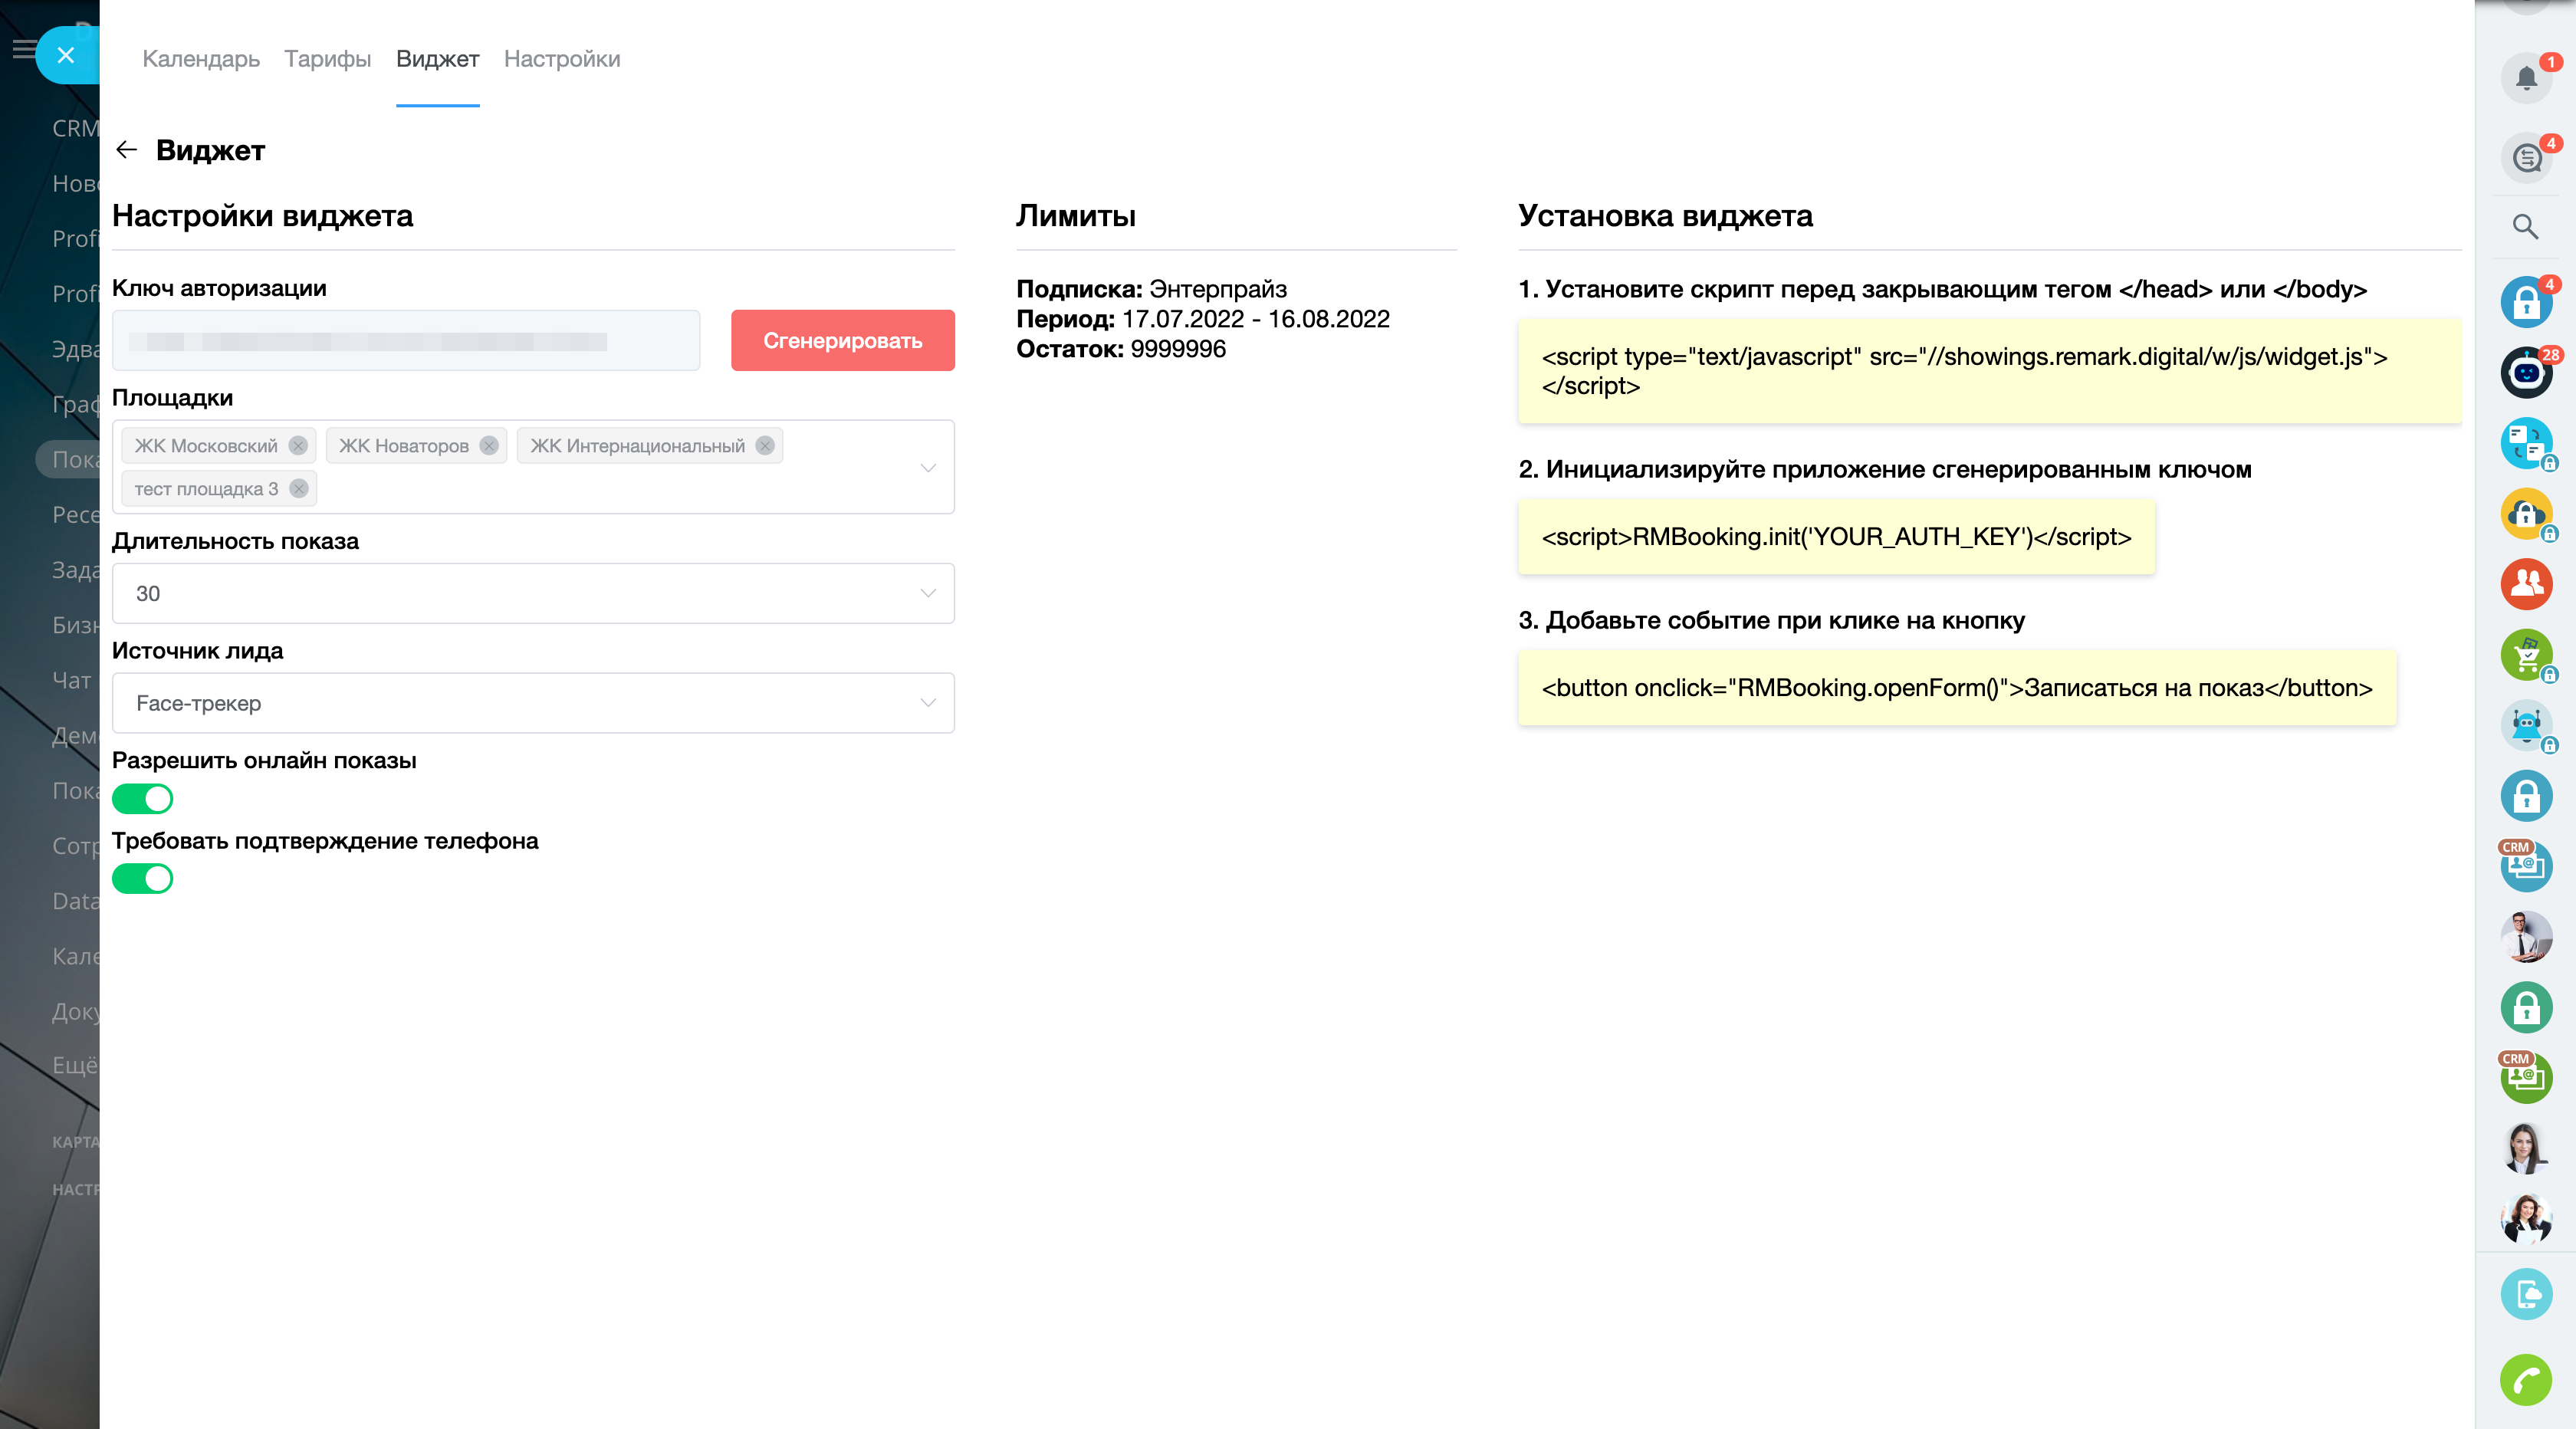
Task: Switch to the Настройки tab
Action: 562,59
